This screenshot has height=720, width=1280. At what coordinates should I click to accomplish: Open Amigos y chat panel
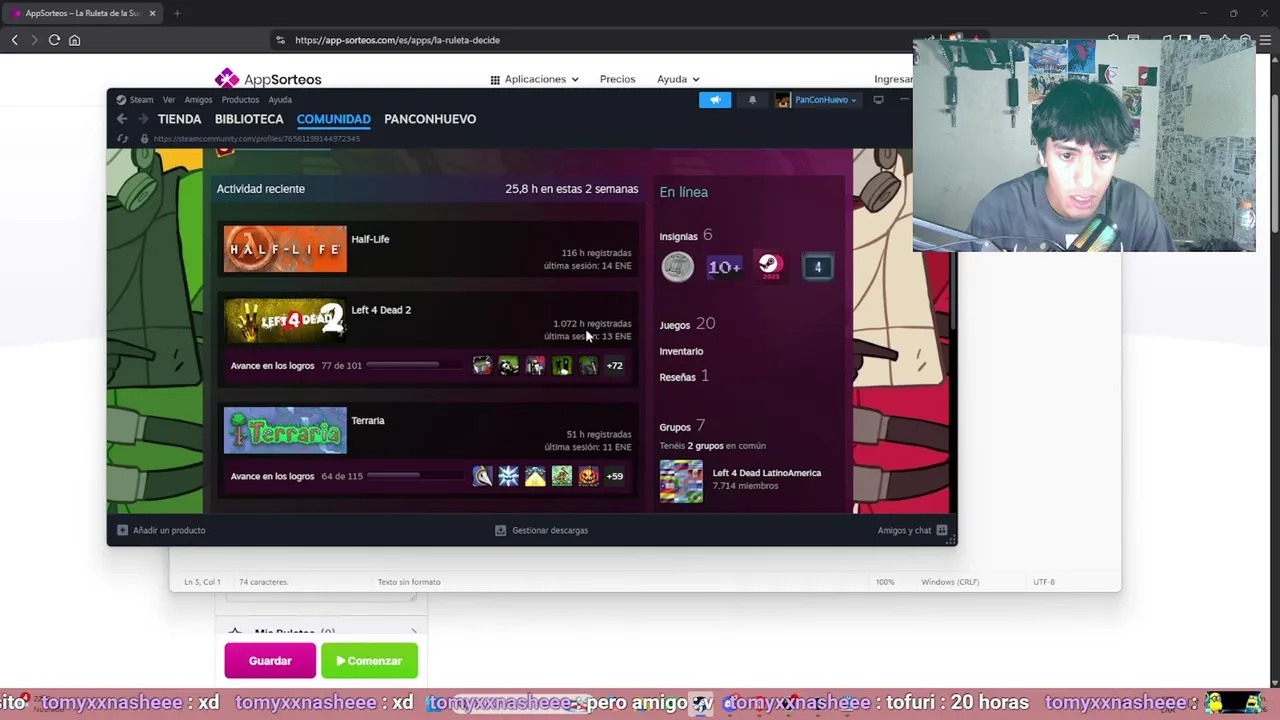tap(912, 530)
